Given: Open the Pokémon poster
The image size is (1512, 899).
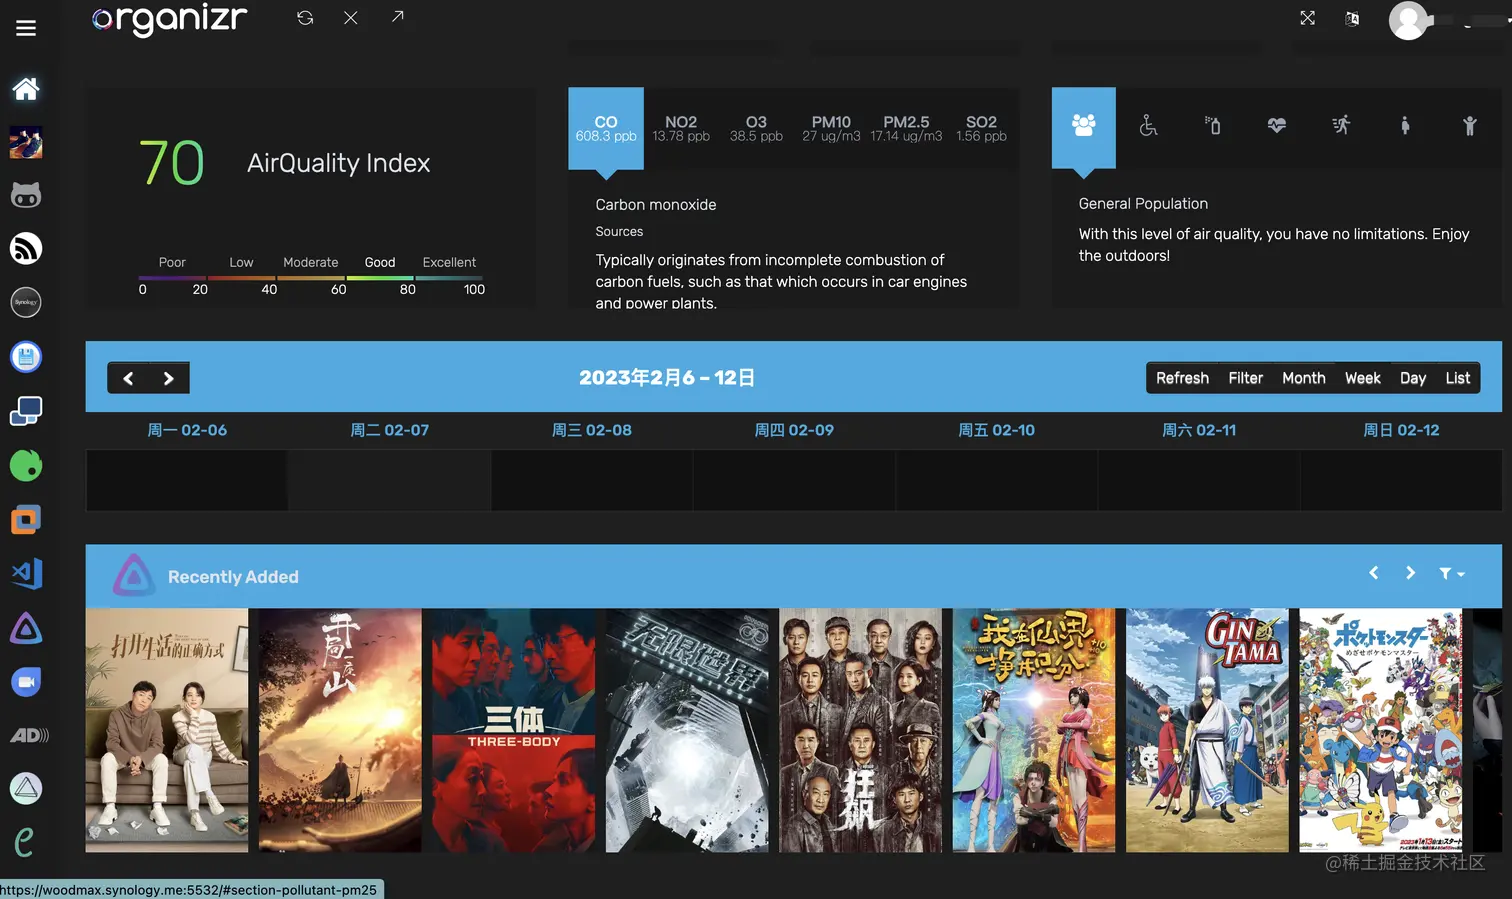Looking at the screenshot, I should [x=1380, y=730].
